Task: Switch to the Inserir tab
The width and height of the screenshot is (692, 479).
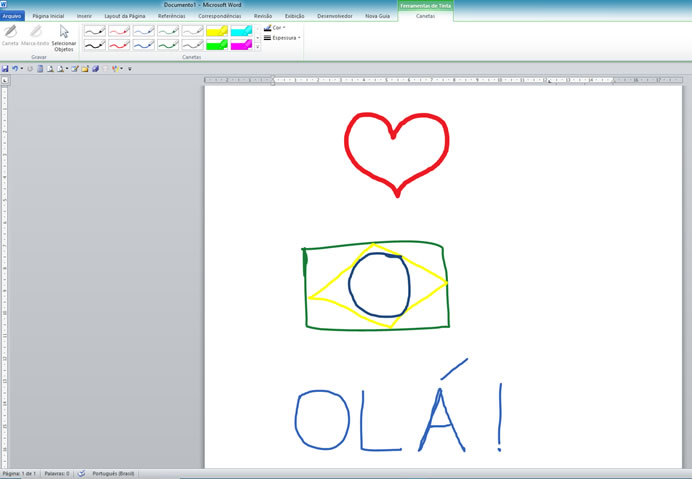Action: [x=84, y=16]
